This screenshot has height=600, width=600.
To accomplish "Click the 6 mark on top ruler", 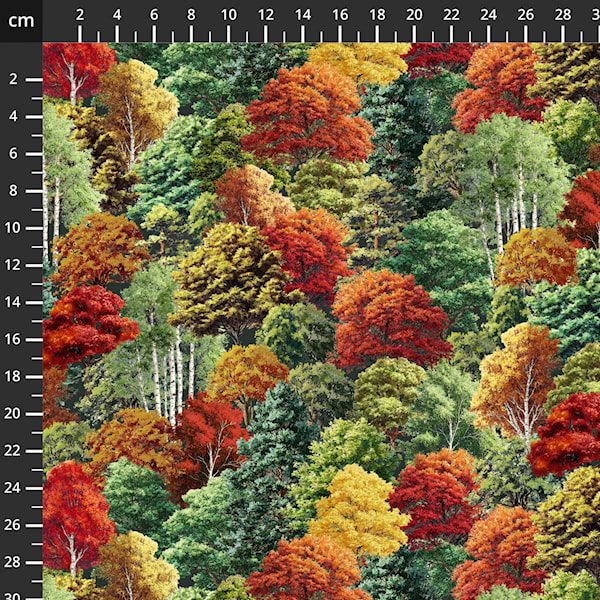I will [154, 15].
